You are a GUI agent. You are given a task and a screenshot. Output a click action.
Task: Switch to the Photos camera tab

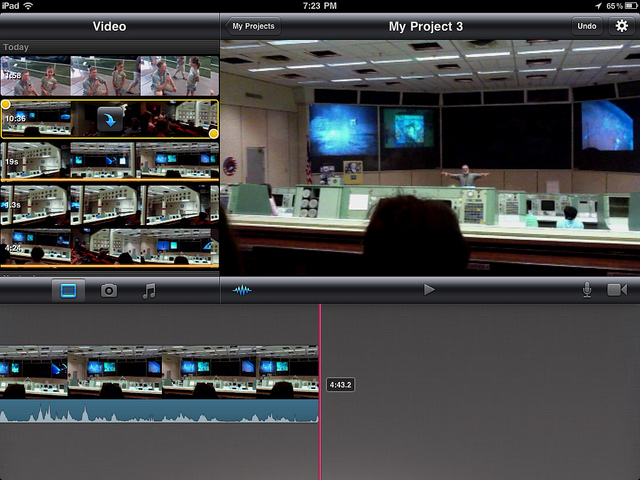click(109, 291)
